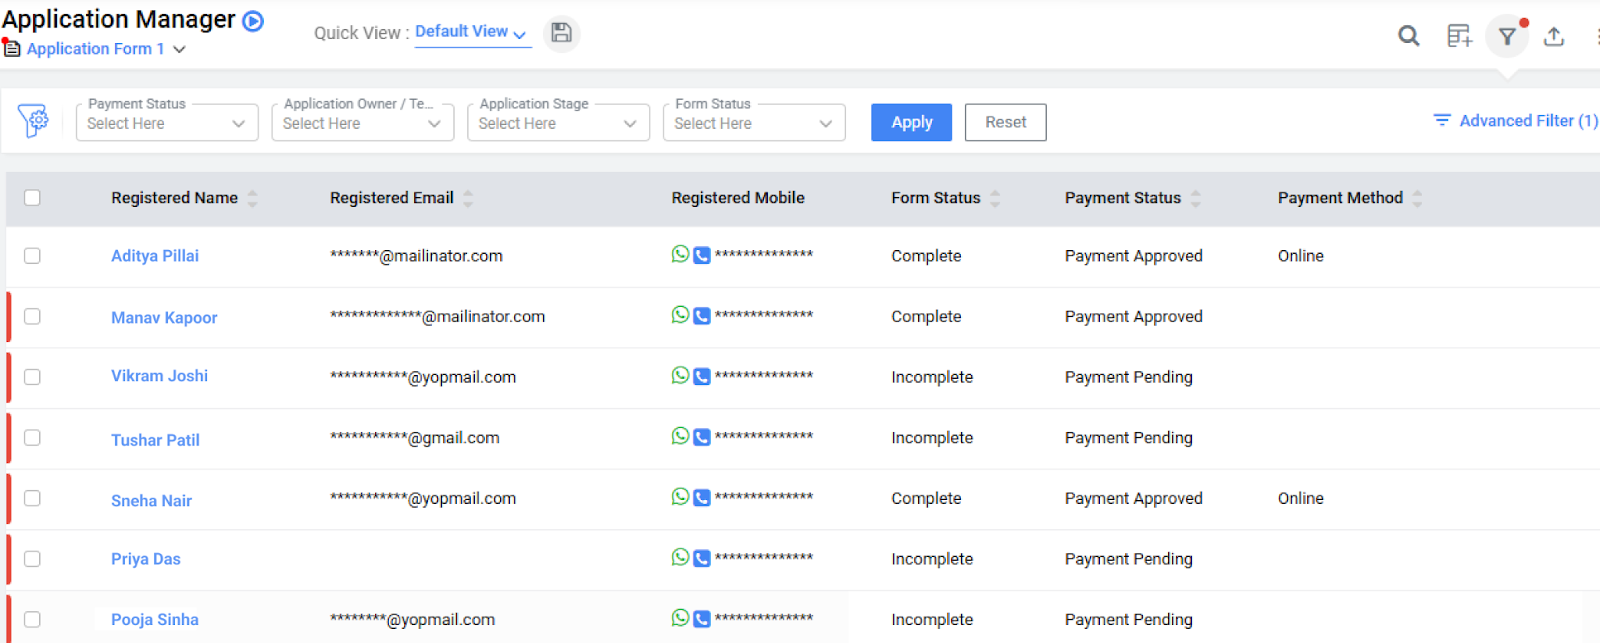Click phone call icon in Sneha Nair row
Screen dimensions: 1600x643
[702, 498]
